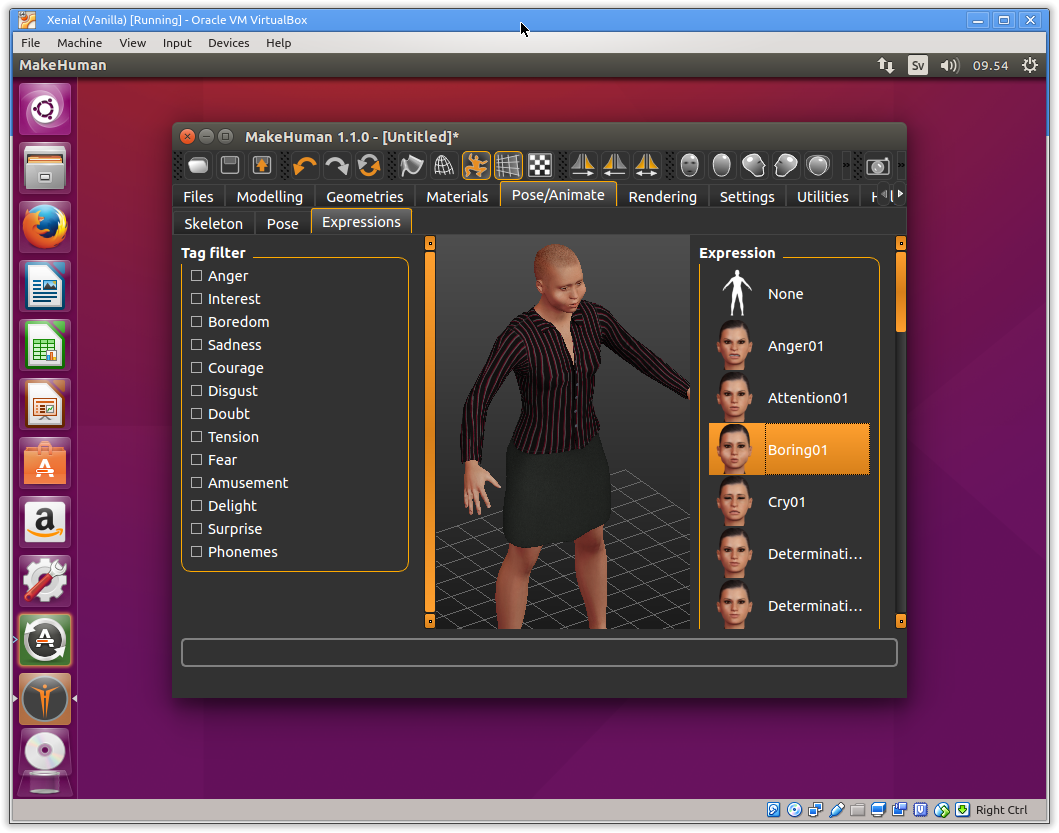Click the camera screenshot icon

(x=878, y=165)
